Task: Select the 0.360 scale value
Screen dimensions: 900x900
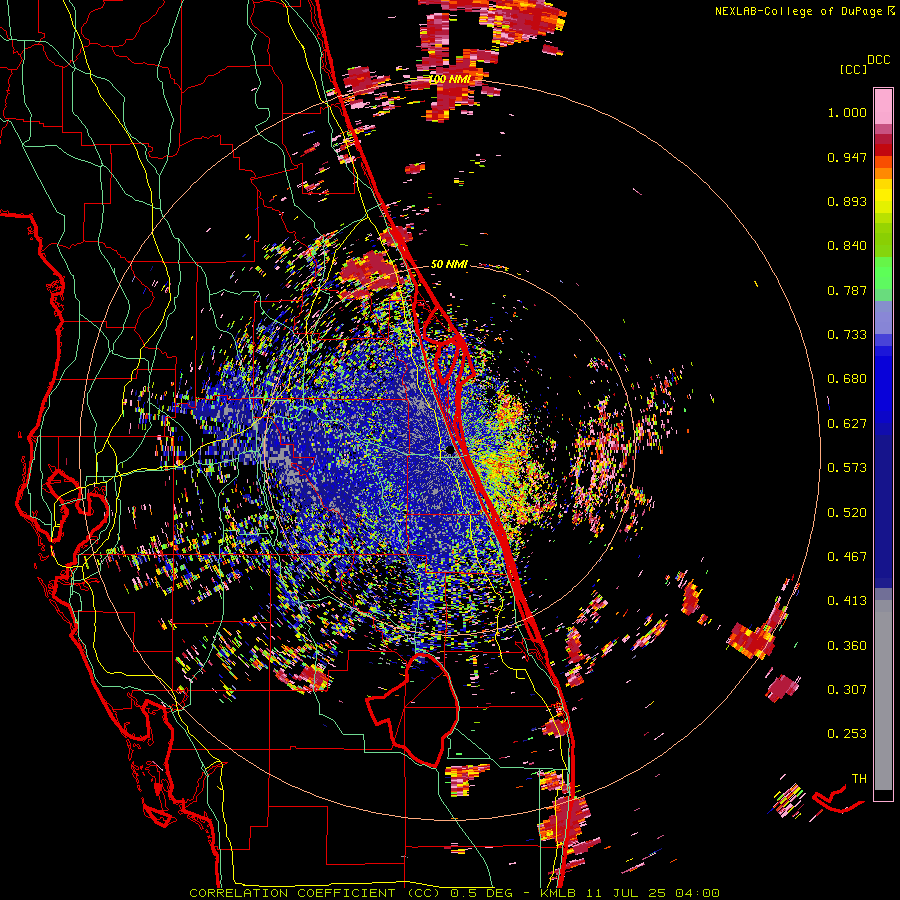Action: 847,646
